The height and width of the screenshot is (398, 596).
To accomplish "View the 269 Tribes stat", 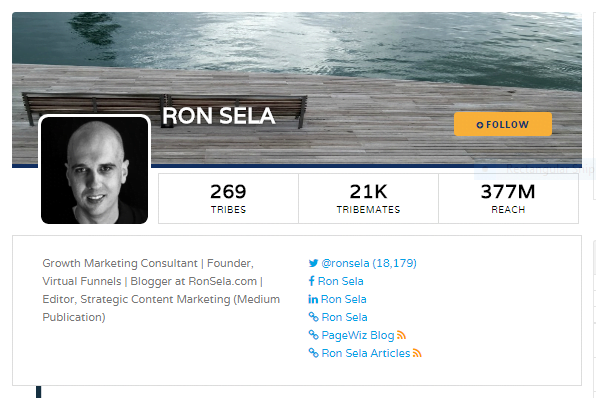I will (228, 198).
